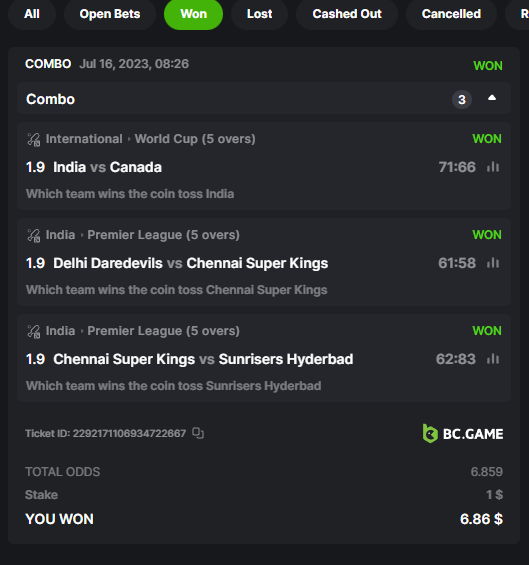Switch to the Open Bets tab

tap(110, 14)
